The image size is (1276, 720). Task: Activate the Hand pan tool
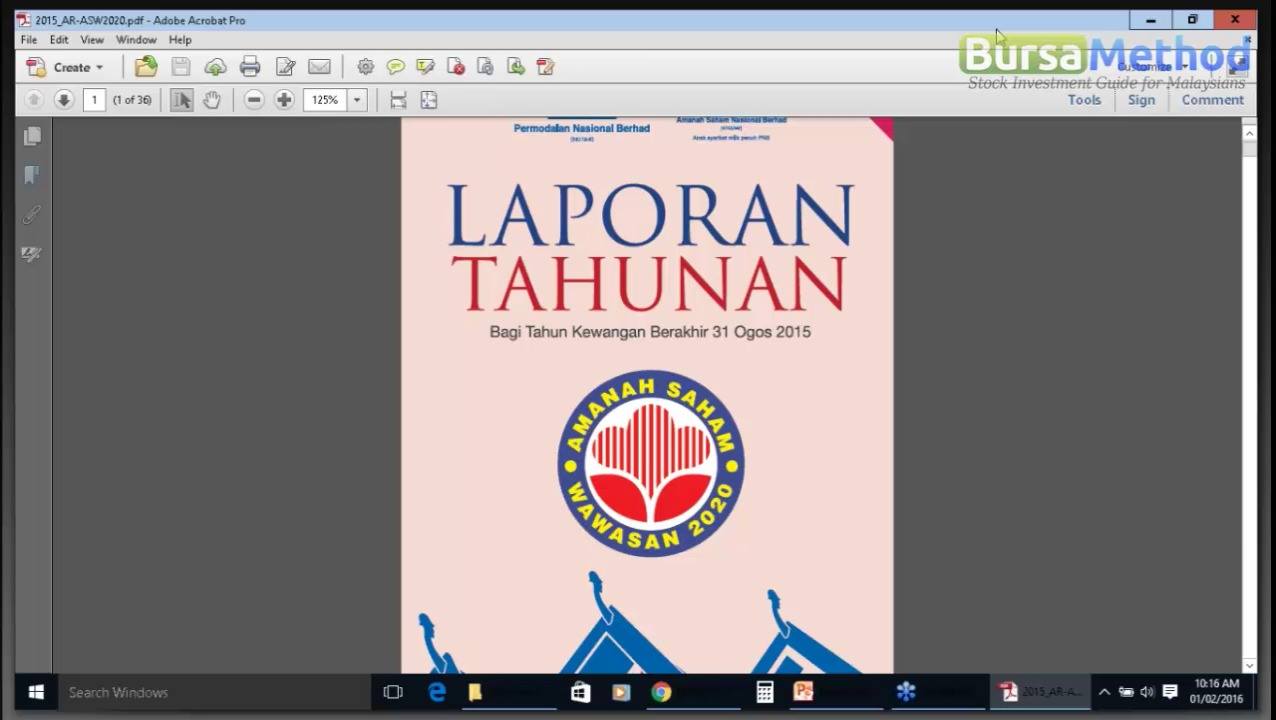[x=211, y=100]
